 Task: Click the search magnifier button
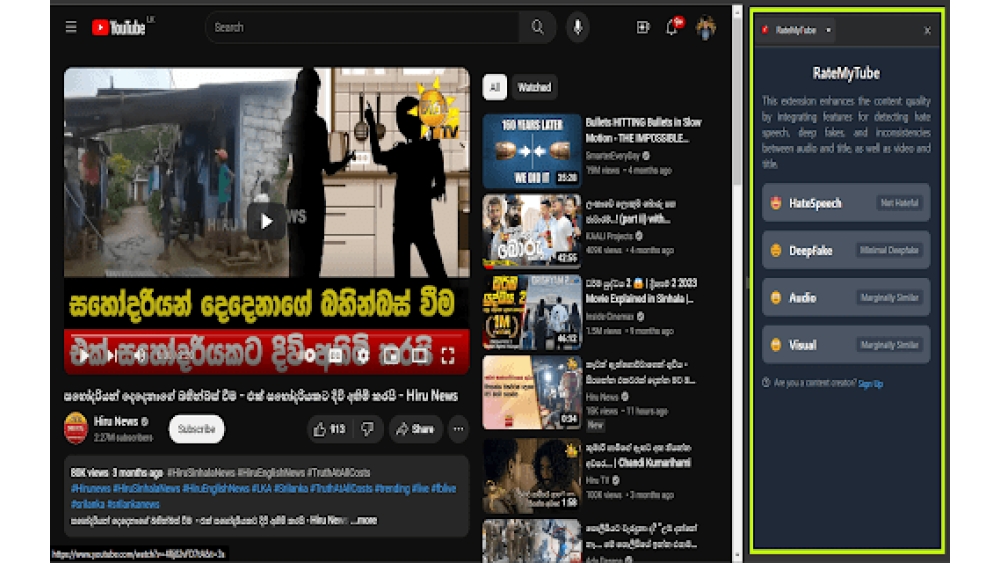click(x=538, y=27)
